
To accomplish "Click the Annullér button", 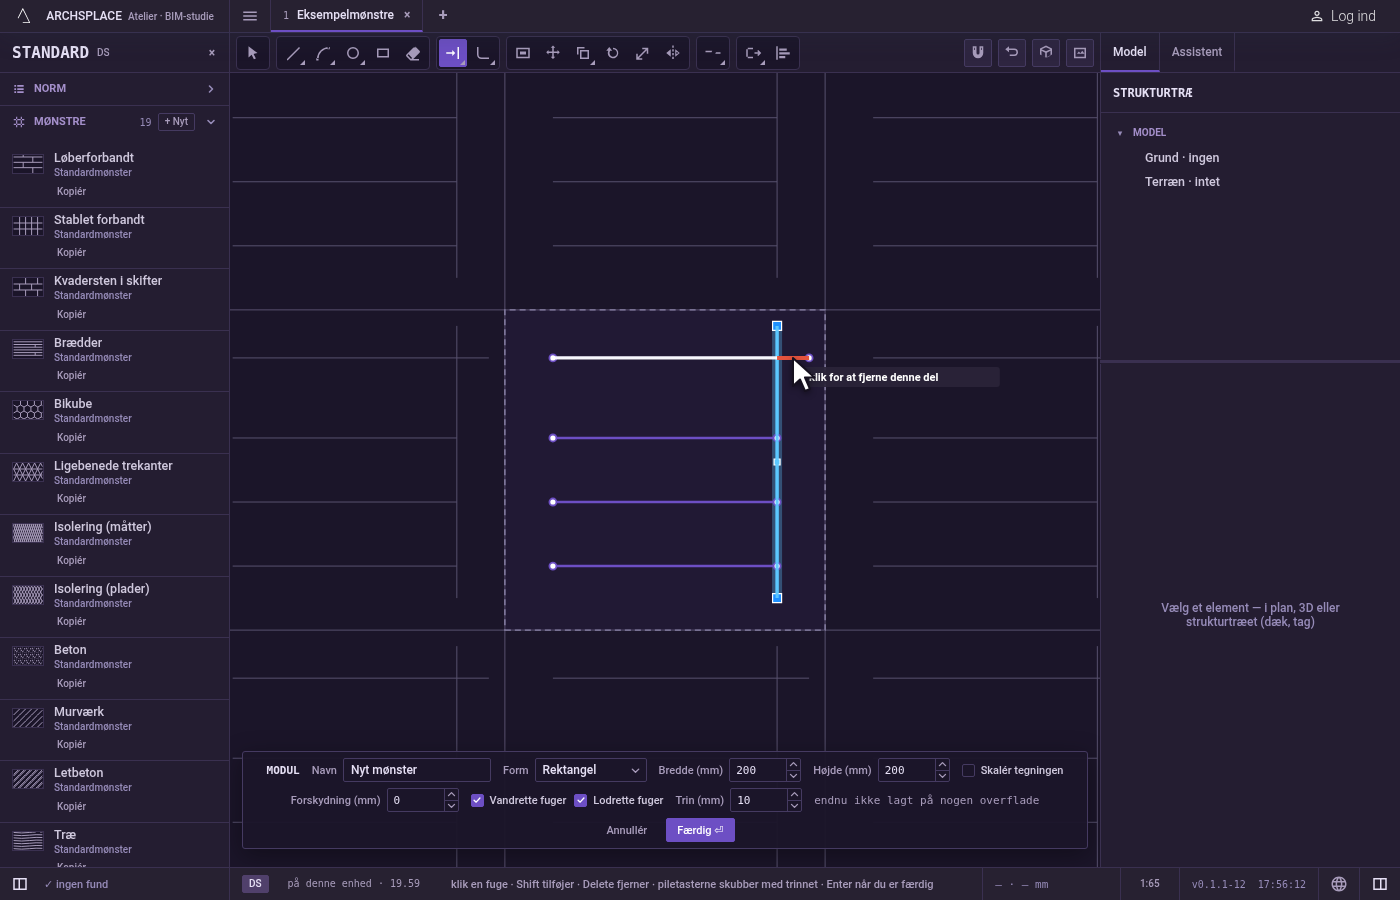I will [x=627, y=830].
